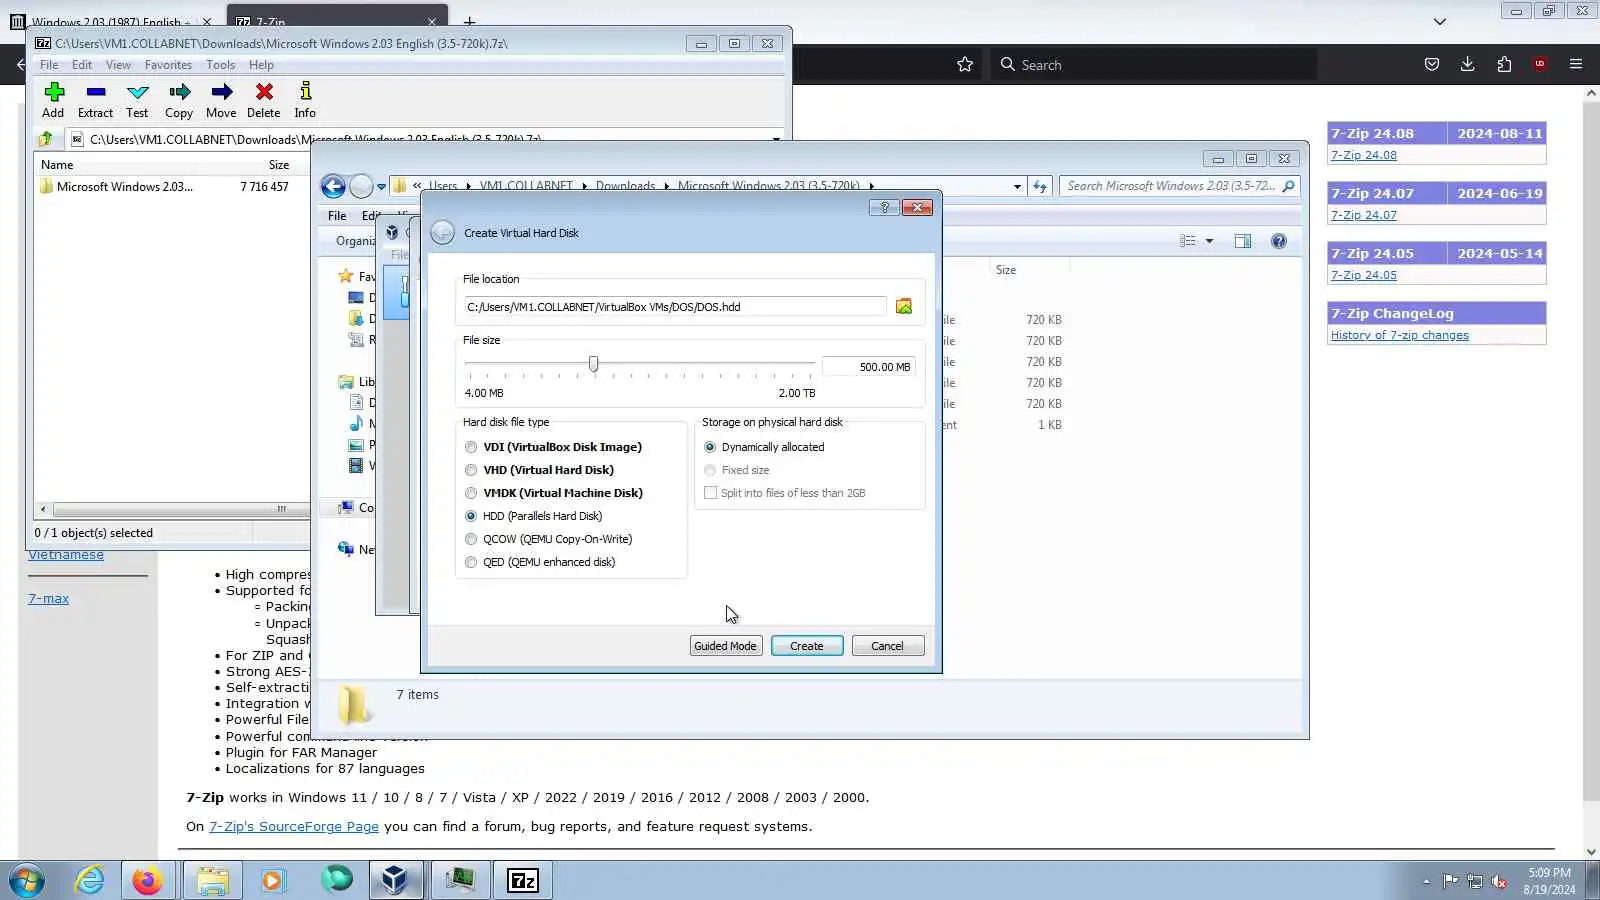Open the Firefox hamburger menu
Screen dimensions: 1600x900
coord(1576,65)
